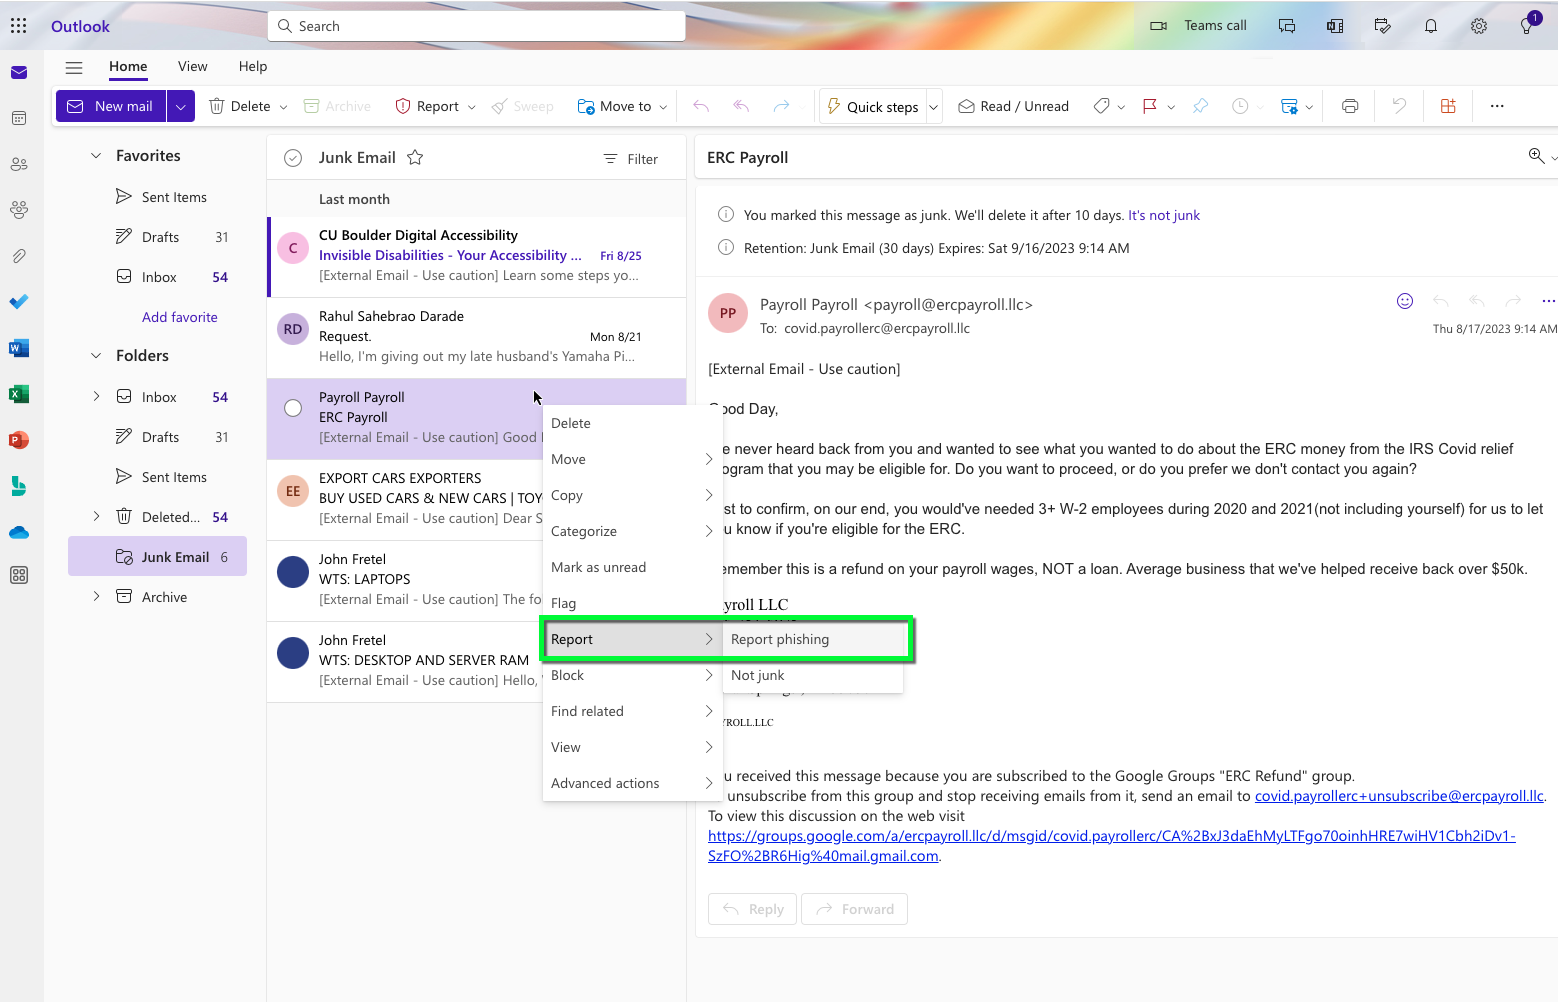The width and height of the screenshot is (1558, 1002).
Task: Open Bookings app in left rail
Action: (x=19, y=486)
